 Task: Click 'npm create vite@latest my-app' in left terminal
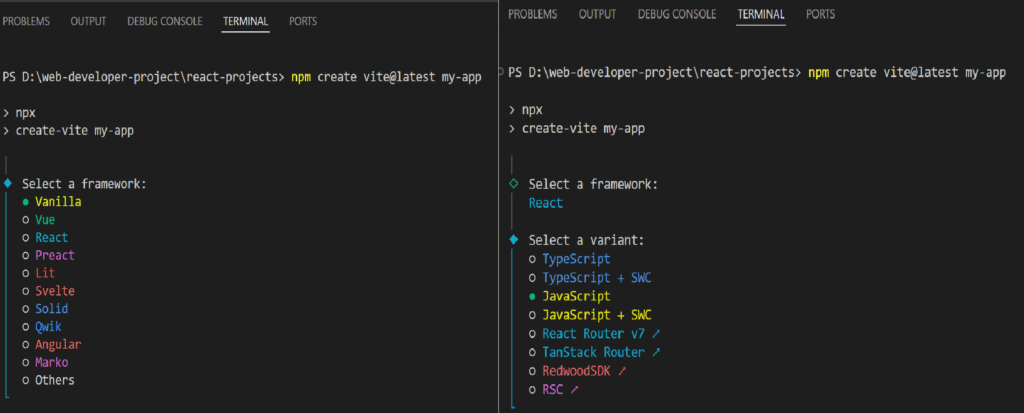point(386,78)
